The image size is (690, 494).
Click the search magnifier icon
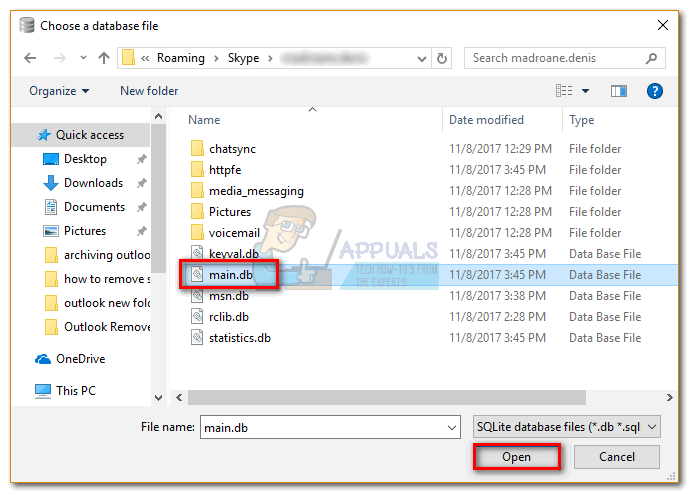652,58
